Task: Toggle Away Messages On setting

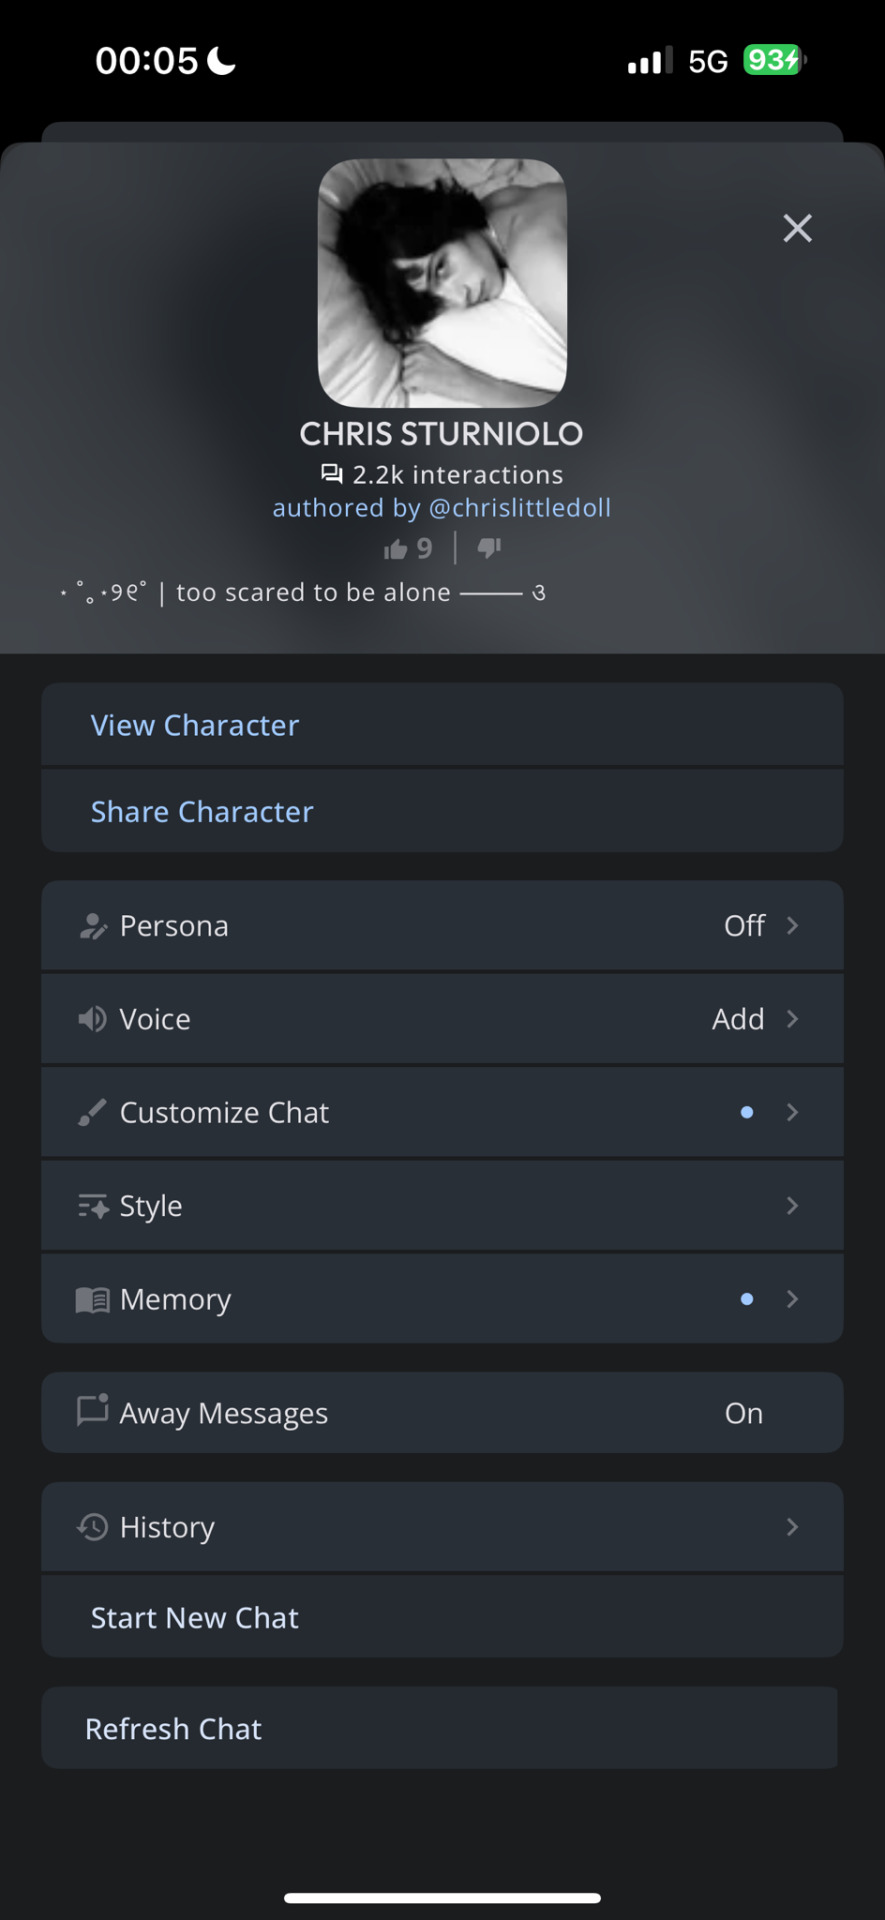Action: (743, 1413)
